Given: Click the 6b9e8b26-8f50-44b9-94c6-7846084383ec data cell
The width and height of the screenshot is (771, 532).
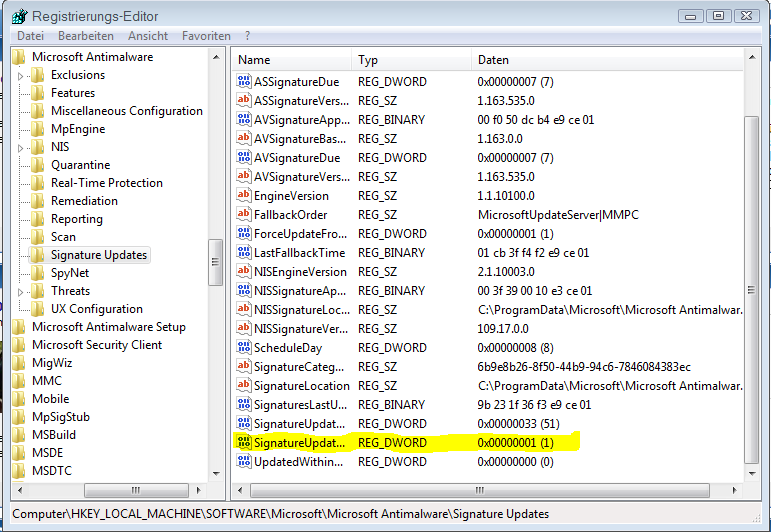Looking at the screenshot, I should tap(584, 367).
